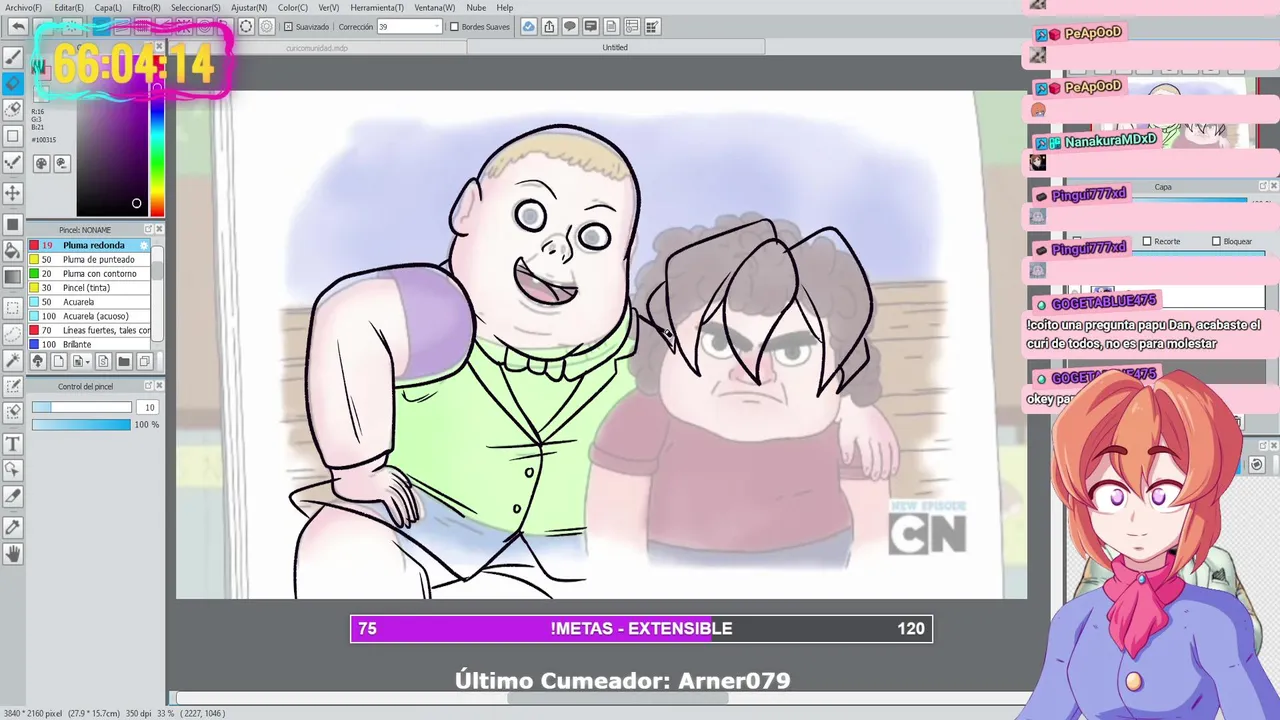Close the Control del pincel panel
The height and width of the screenshot is (720, 1280).
[158, 386]
